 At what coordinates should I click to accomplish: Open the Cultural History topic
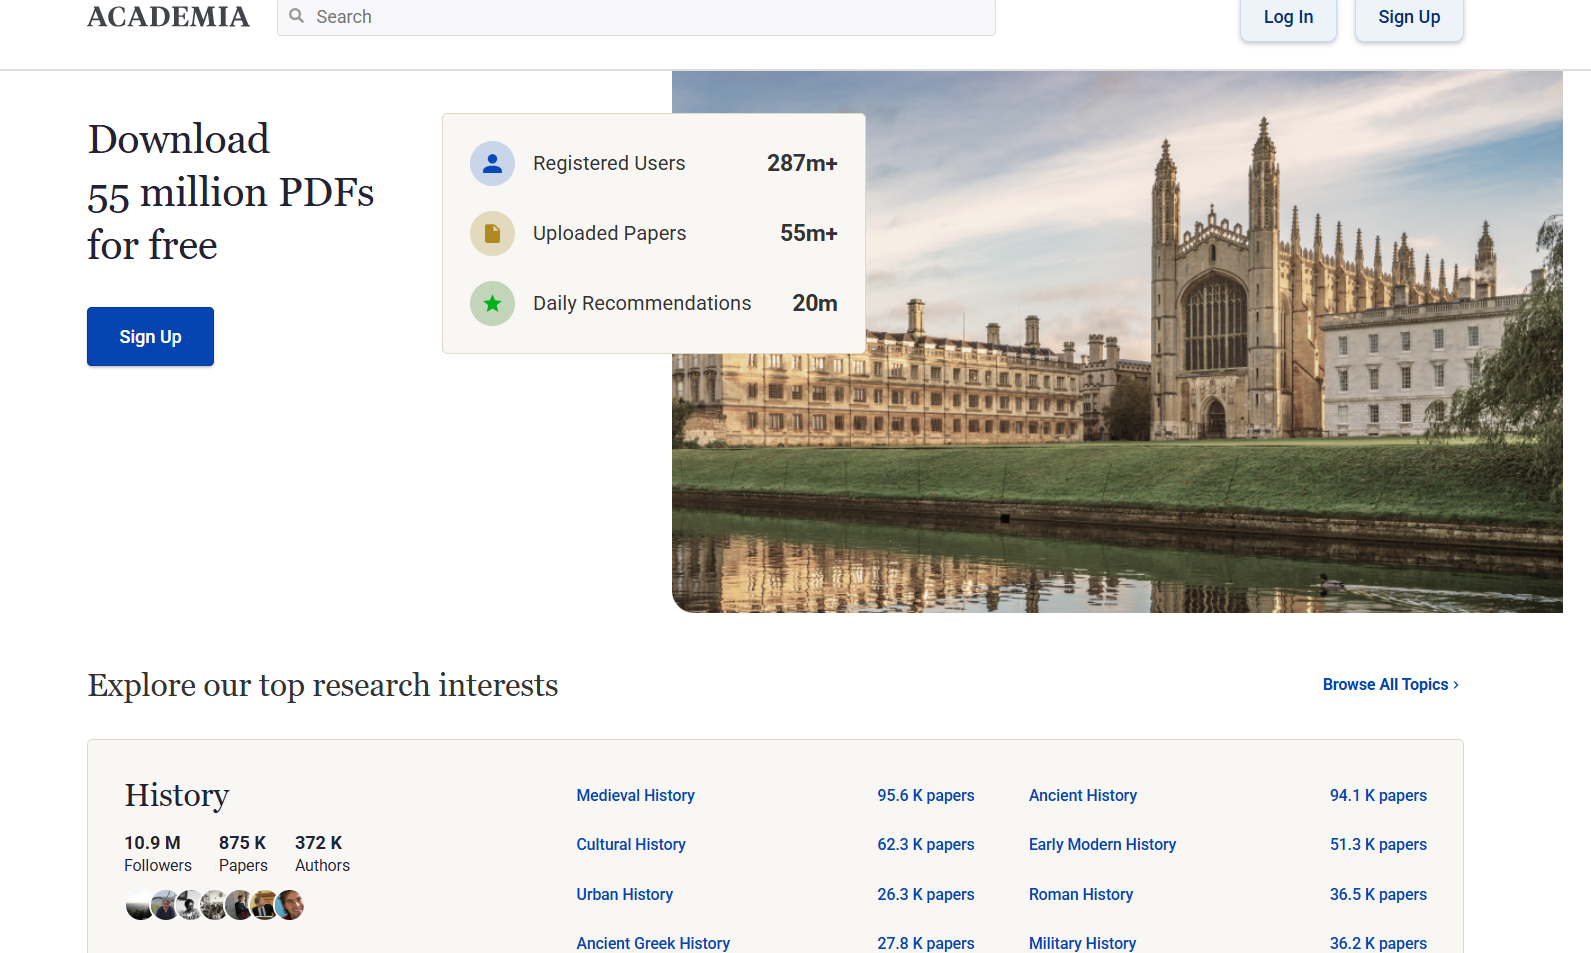click(631, 845)
